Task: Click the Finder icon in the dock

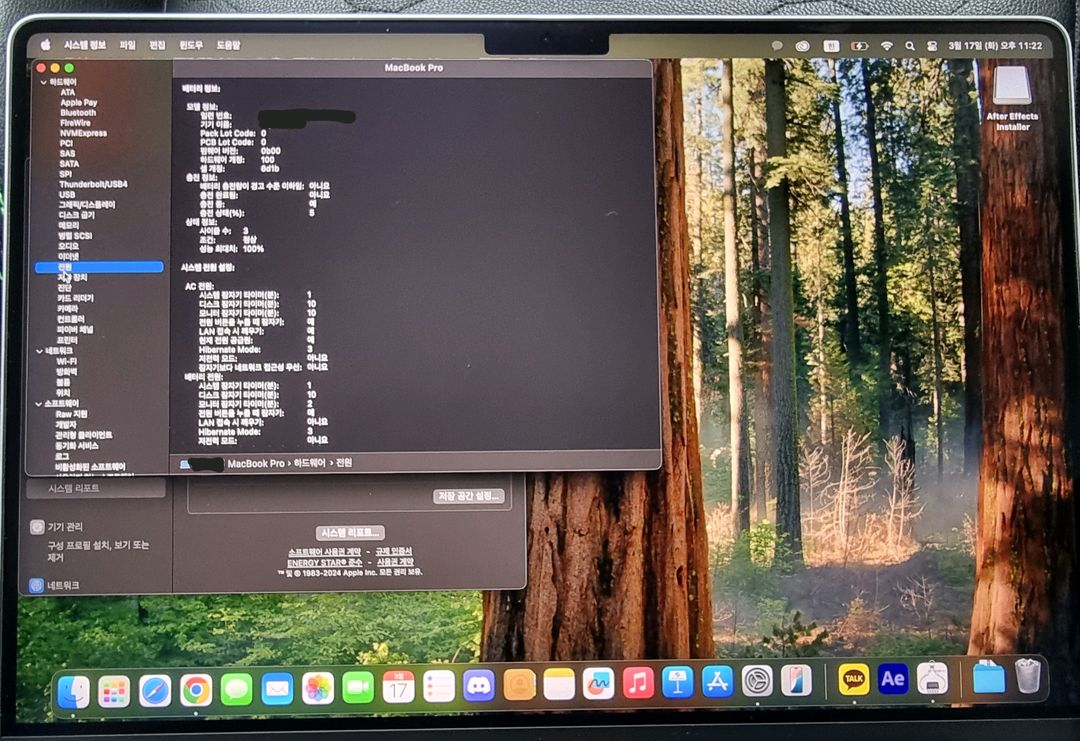Action: coord(73,691)
